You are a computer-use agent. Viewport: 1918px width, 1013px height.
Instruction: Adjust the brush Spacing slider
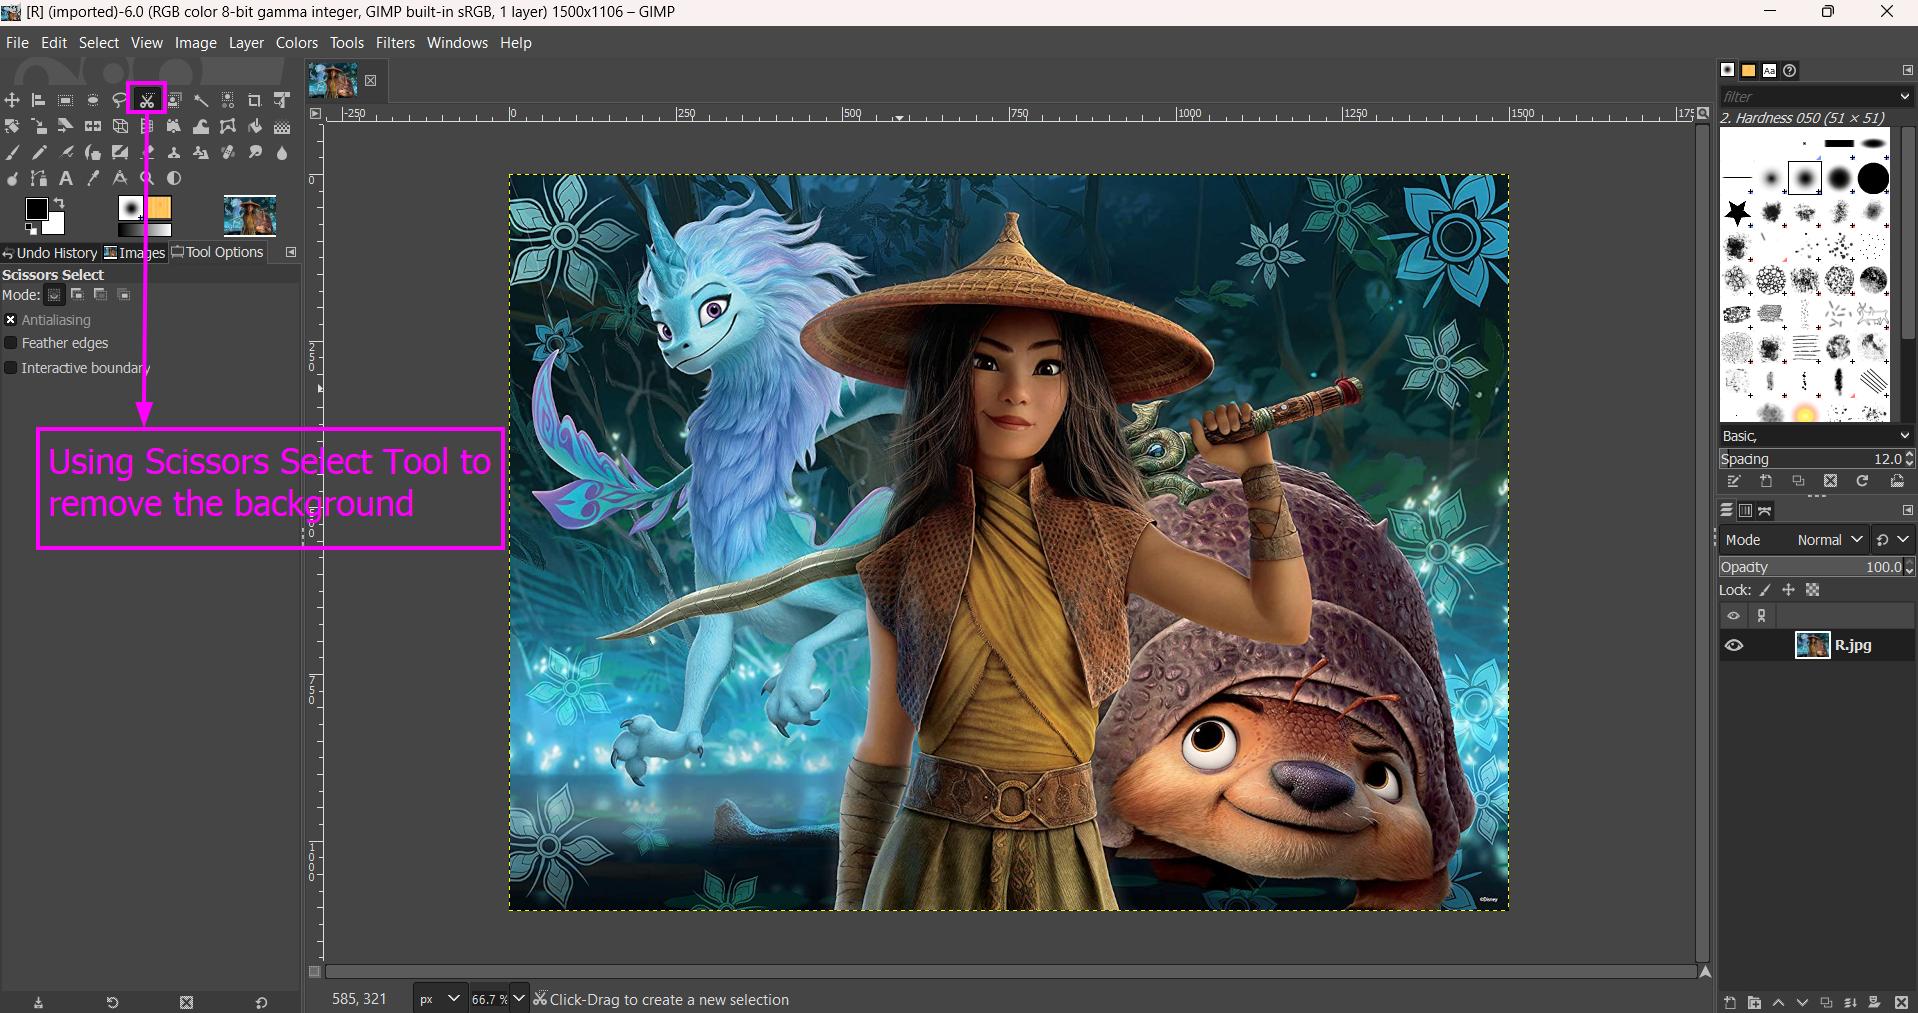1812,459
